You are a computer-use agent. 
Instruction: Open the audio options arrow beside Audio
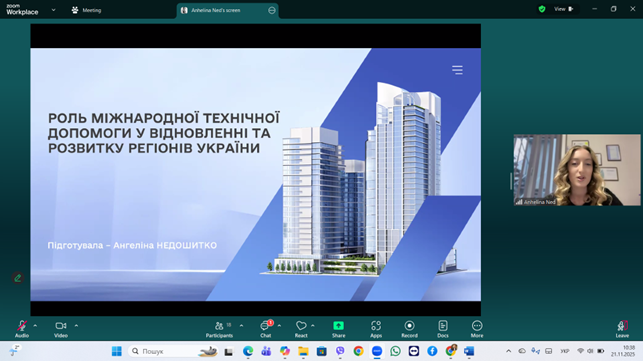click(x=35, y=326)
